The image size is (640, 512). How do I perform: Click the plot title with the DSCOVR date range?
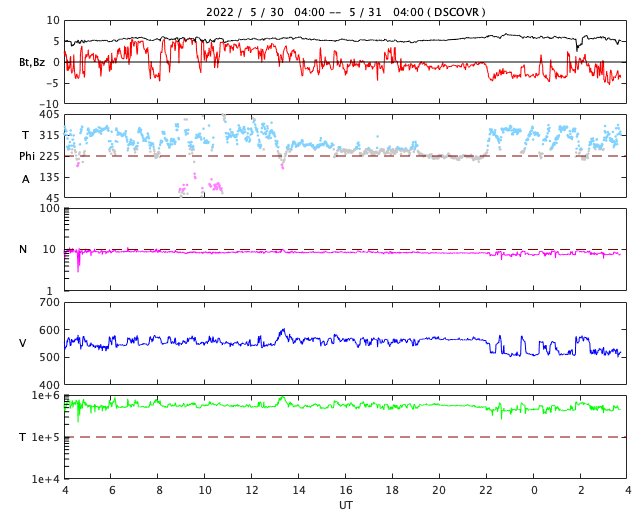tap(345, 12)
